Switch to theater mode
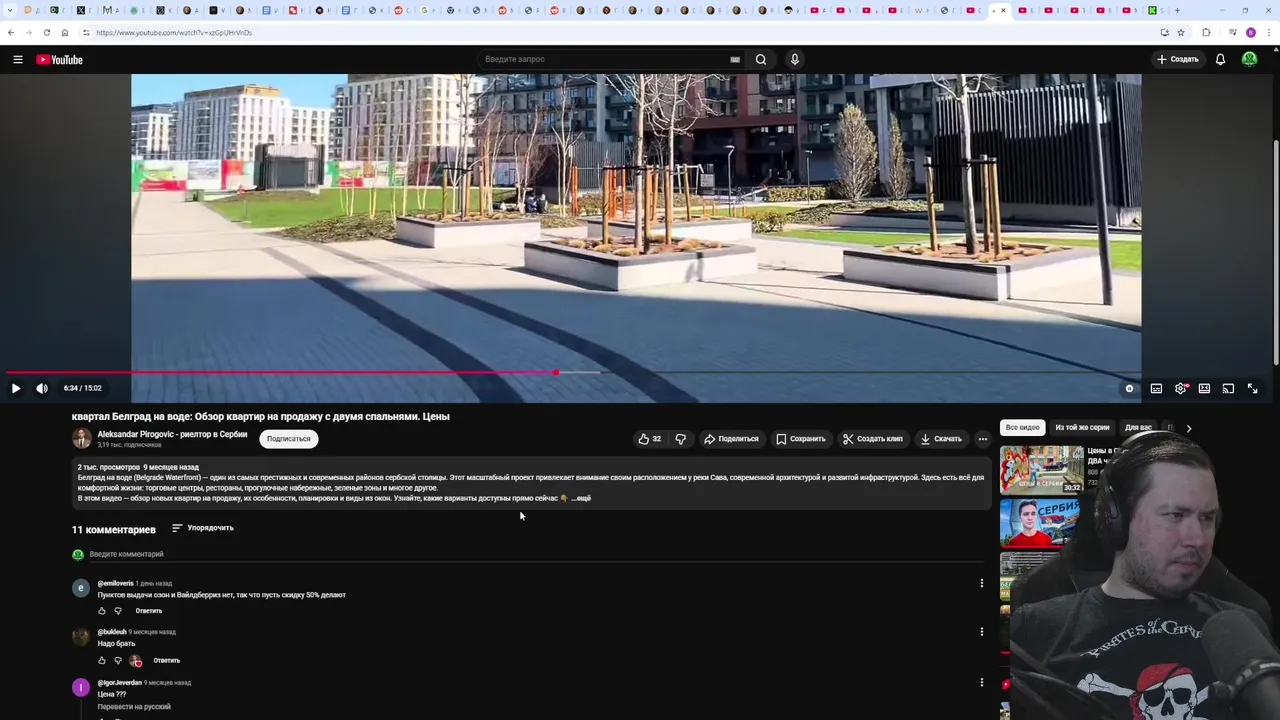Image resolution: width=1280 pixels, height=720 pixels. tap(1204, 388)
